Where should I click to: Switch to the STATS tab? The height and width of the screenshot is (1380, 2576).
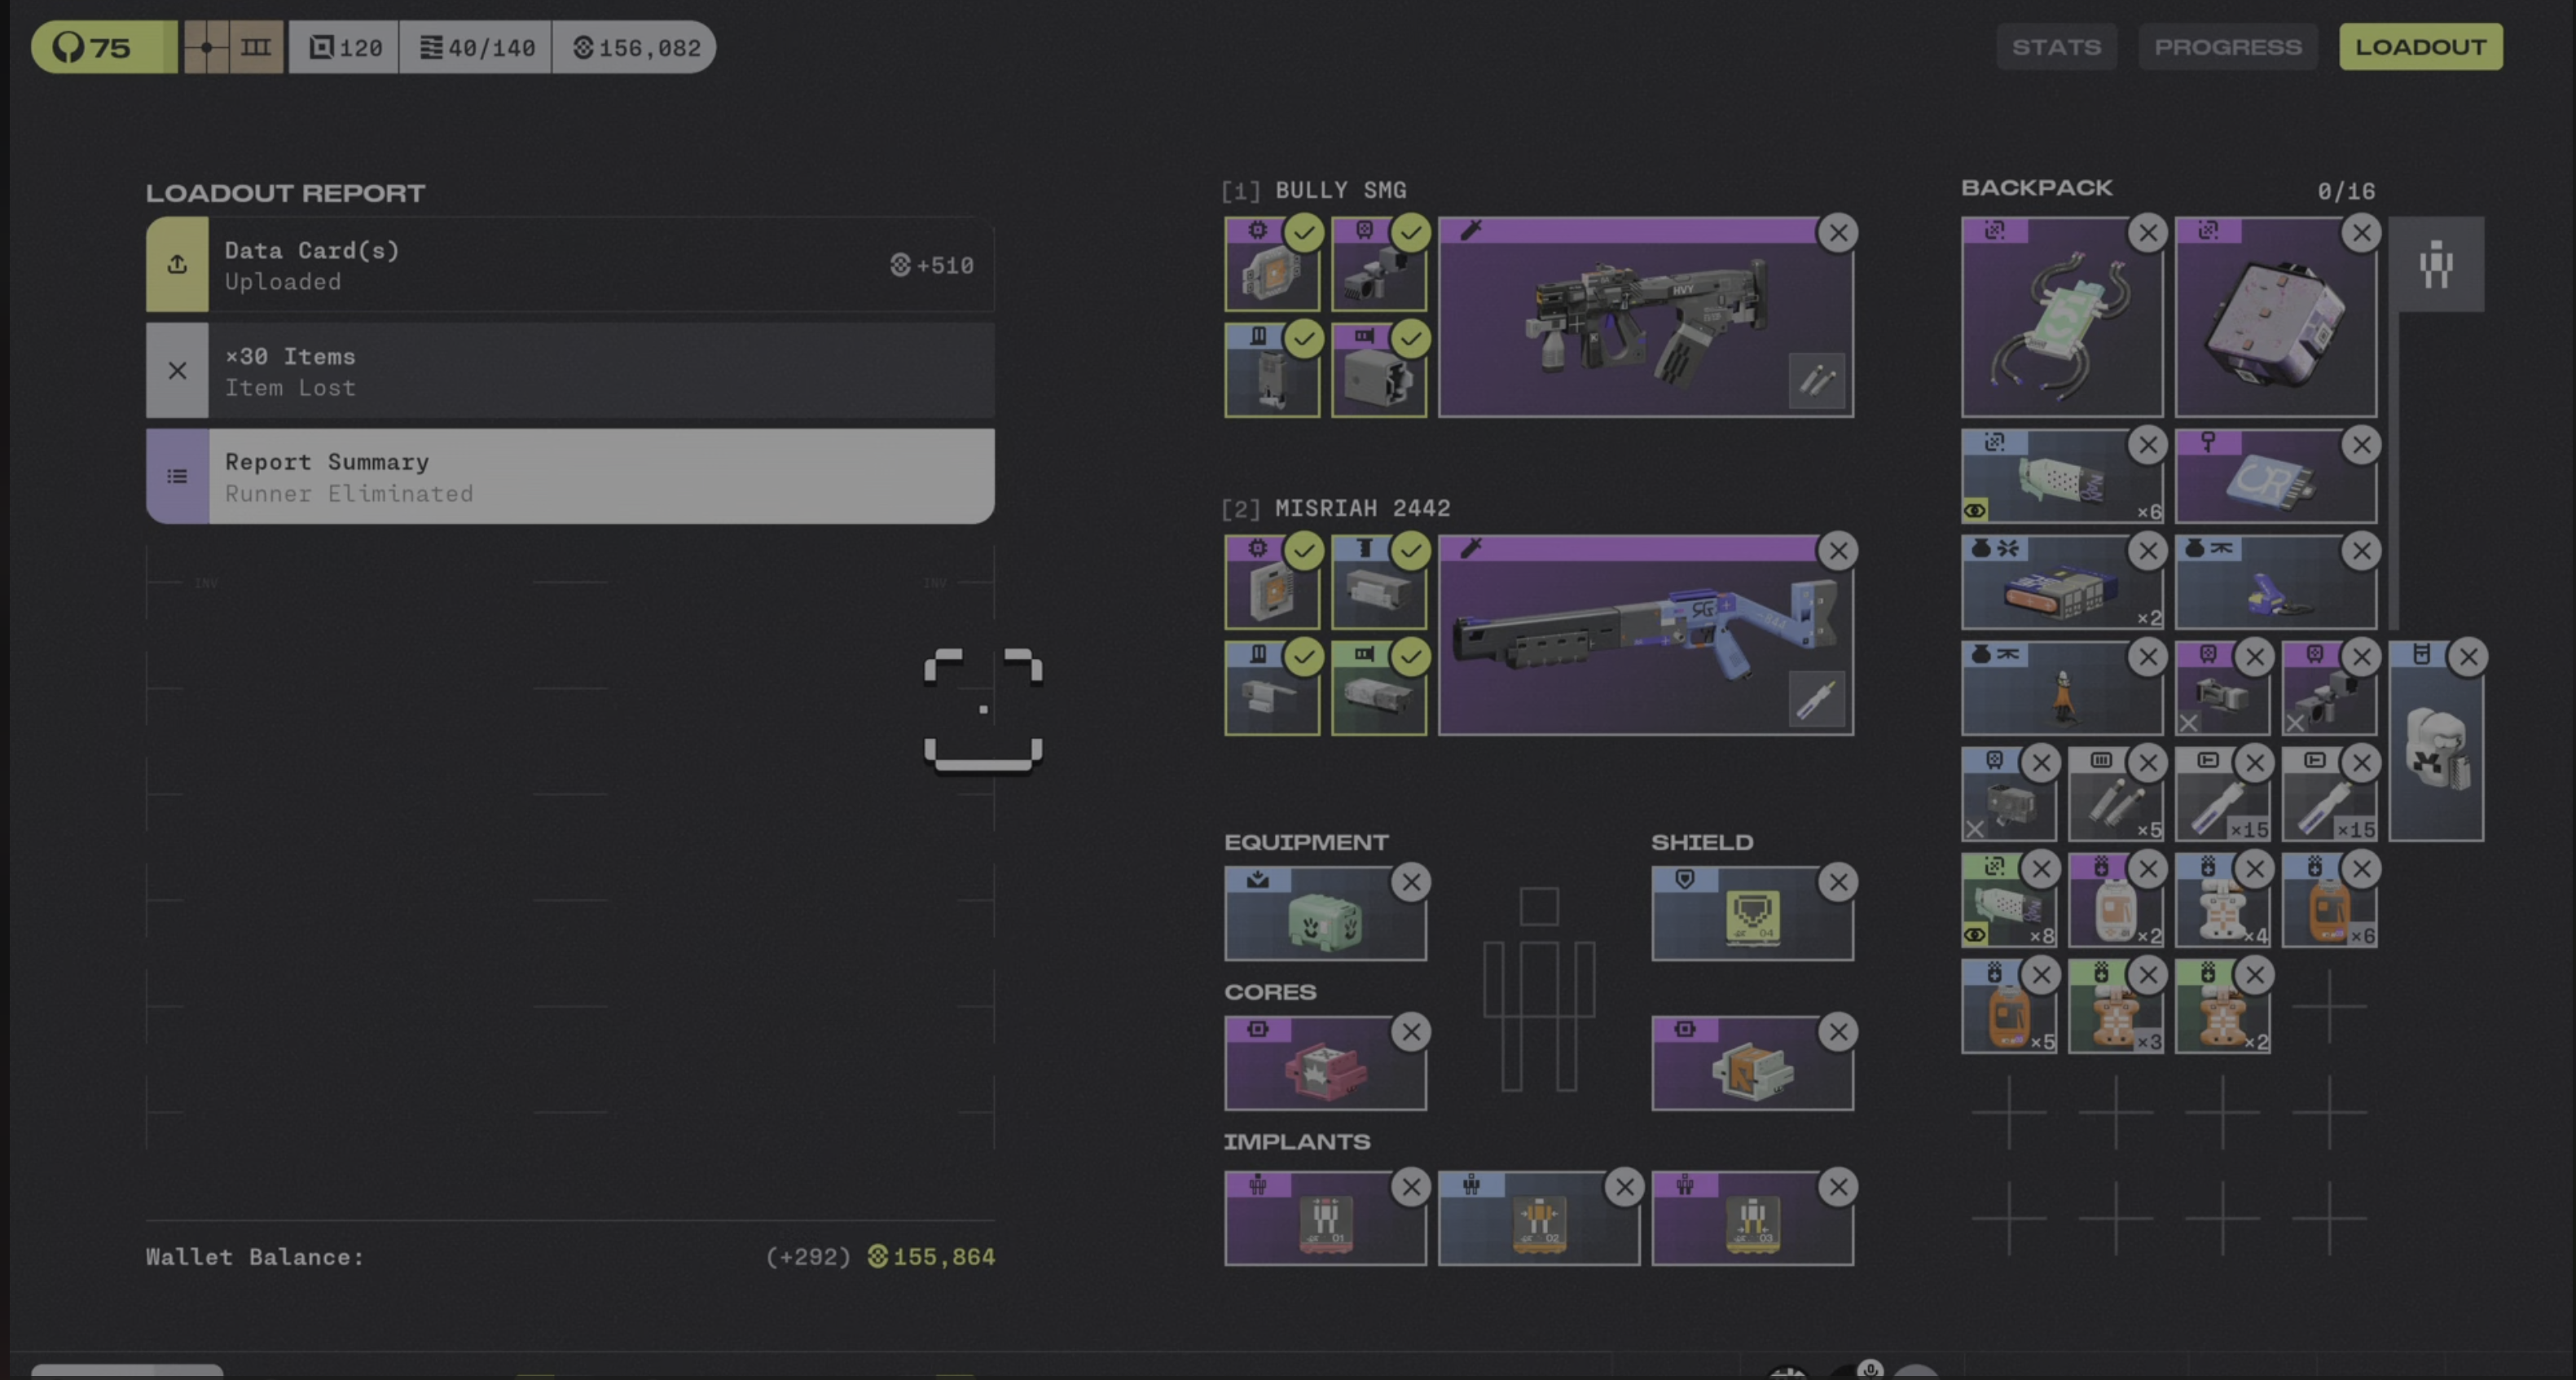(2056, 47)
